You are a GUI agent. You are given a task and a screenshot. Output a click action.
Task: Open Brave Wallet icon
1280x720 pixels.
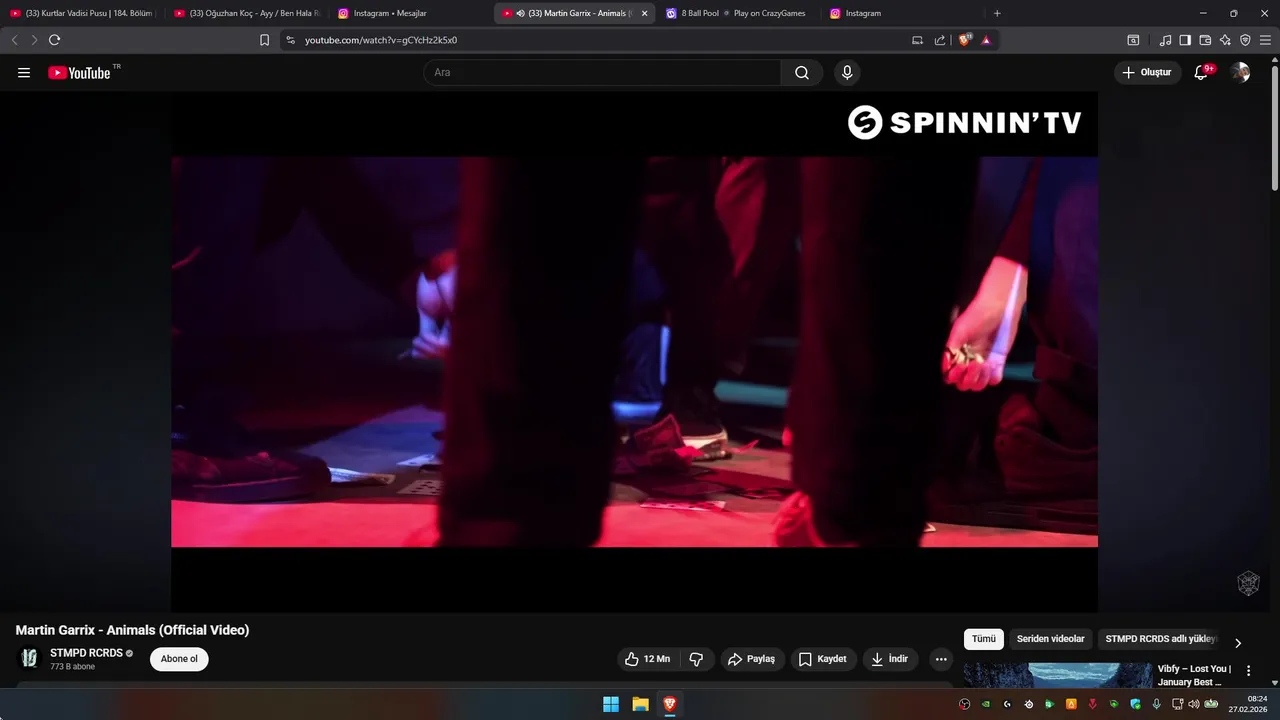click(x=1205, y=40)
